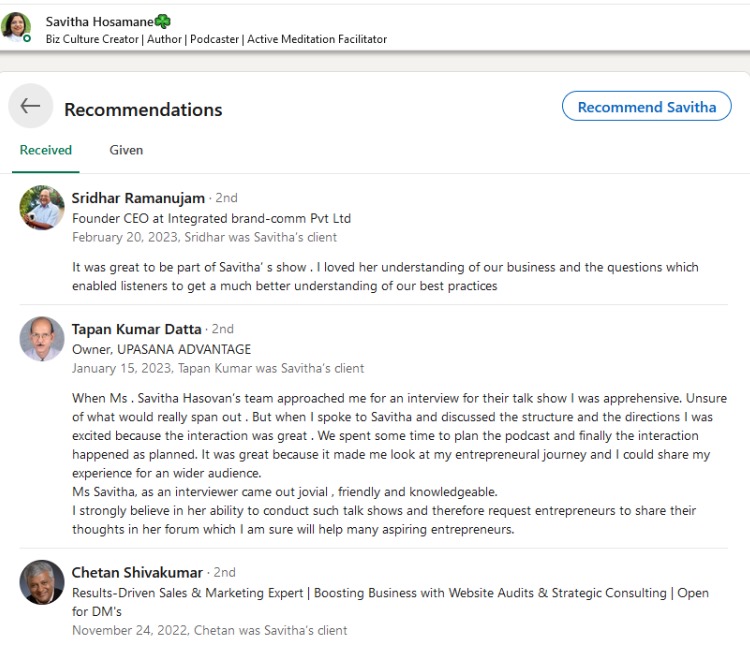Click Chetan Shivakumar's profile picture
Screen dimensions: 750x650
(42, 582)
